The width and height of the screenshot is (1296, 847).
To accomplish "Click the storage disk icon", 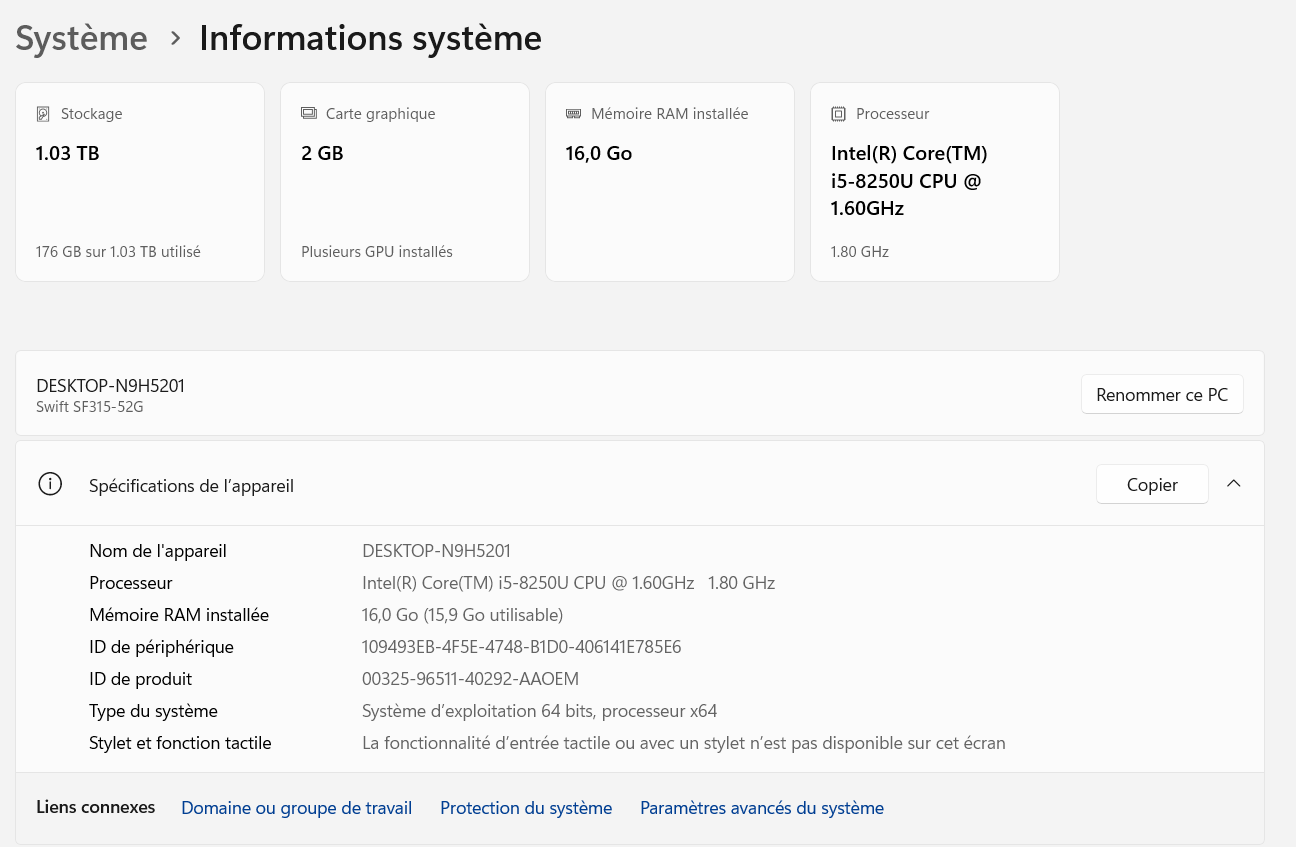I will [x=43, y=114].
